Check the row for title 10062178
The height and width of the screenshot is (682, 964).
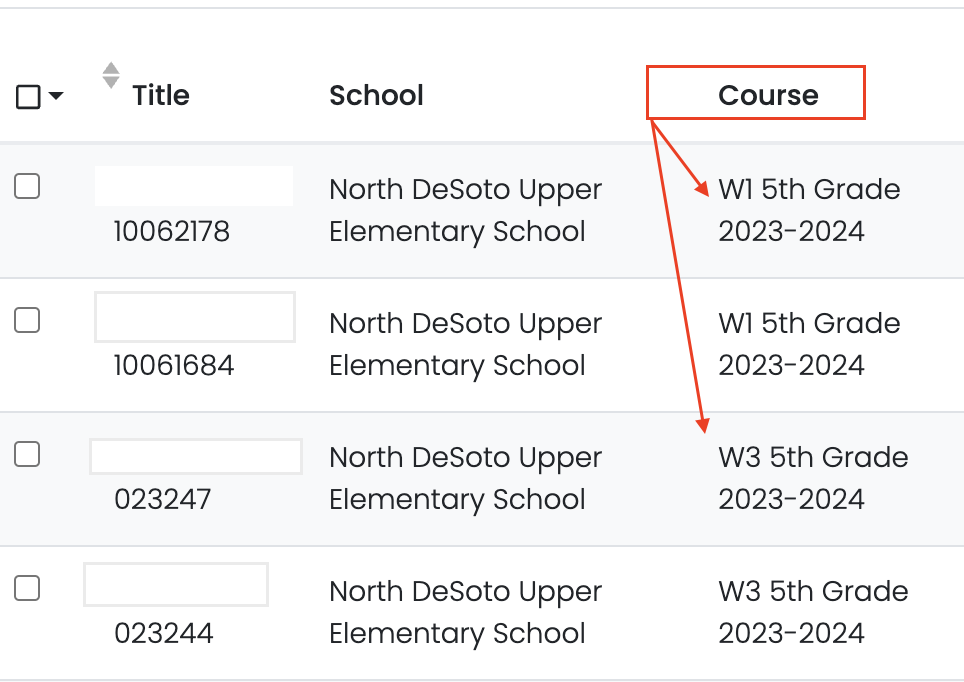pyautogui.click(x=27, y=186)
